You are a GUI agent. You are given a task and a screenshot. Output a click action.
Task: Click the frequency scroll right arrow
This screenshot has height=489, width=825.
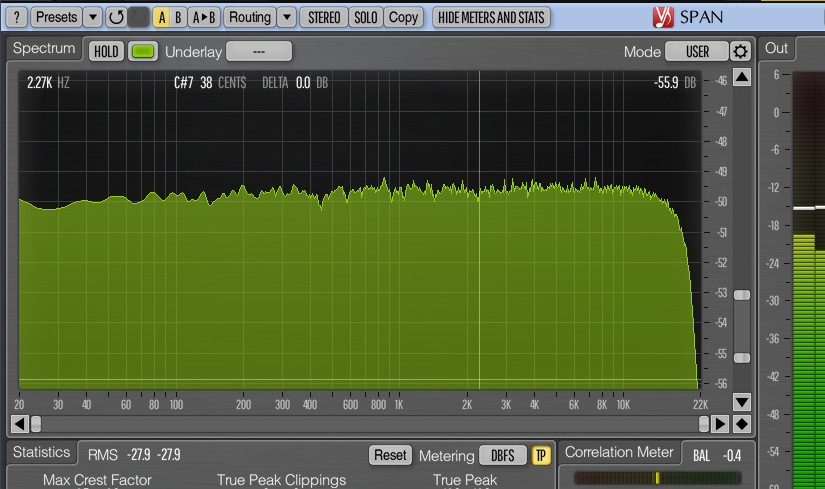point(720,424)
